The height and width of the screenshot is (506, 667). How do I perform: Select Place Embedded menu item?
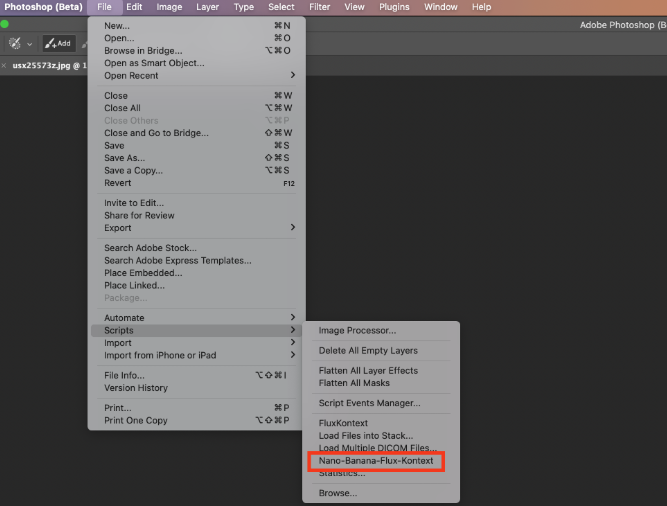[143, 273]
